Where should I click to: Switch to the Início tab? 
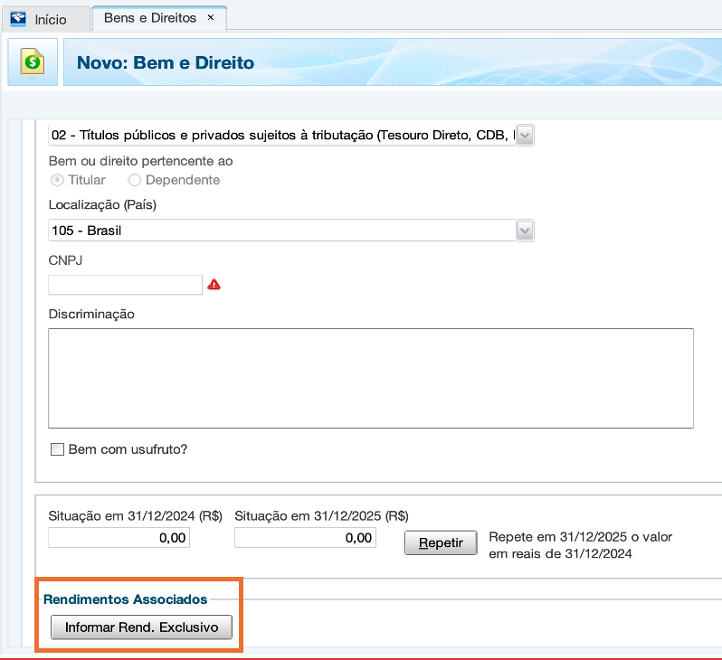[50, 19]
